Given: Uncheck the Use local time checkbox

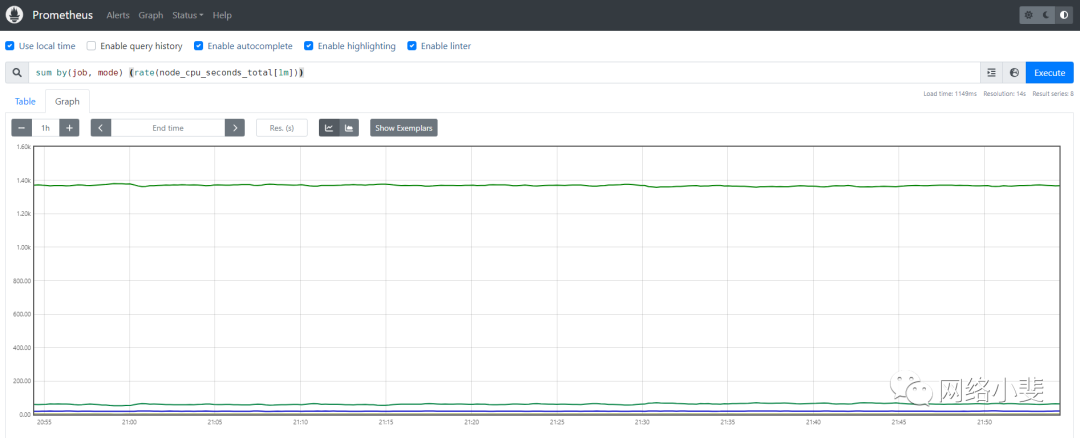Looking at the screenshot, I should pos(10,46).
